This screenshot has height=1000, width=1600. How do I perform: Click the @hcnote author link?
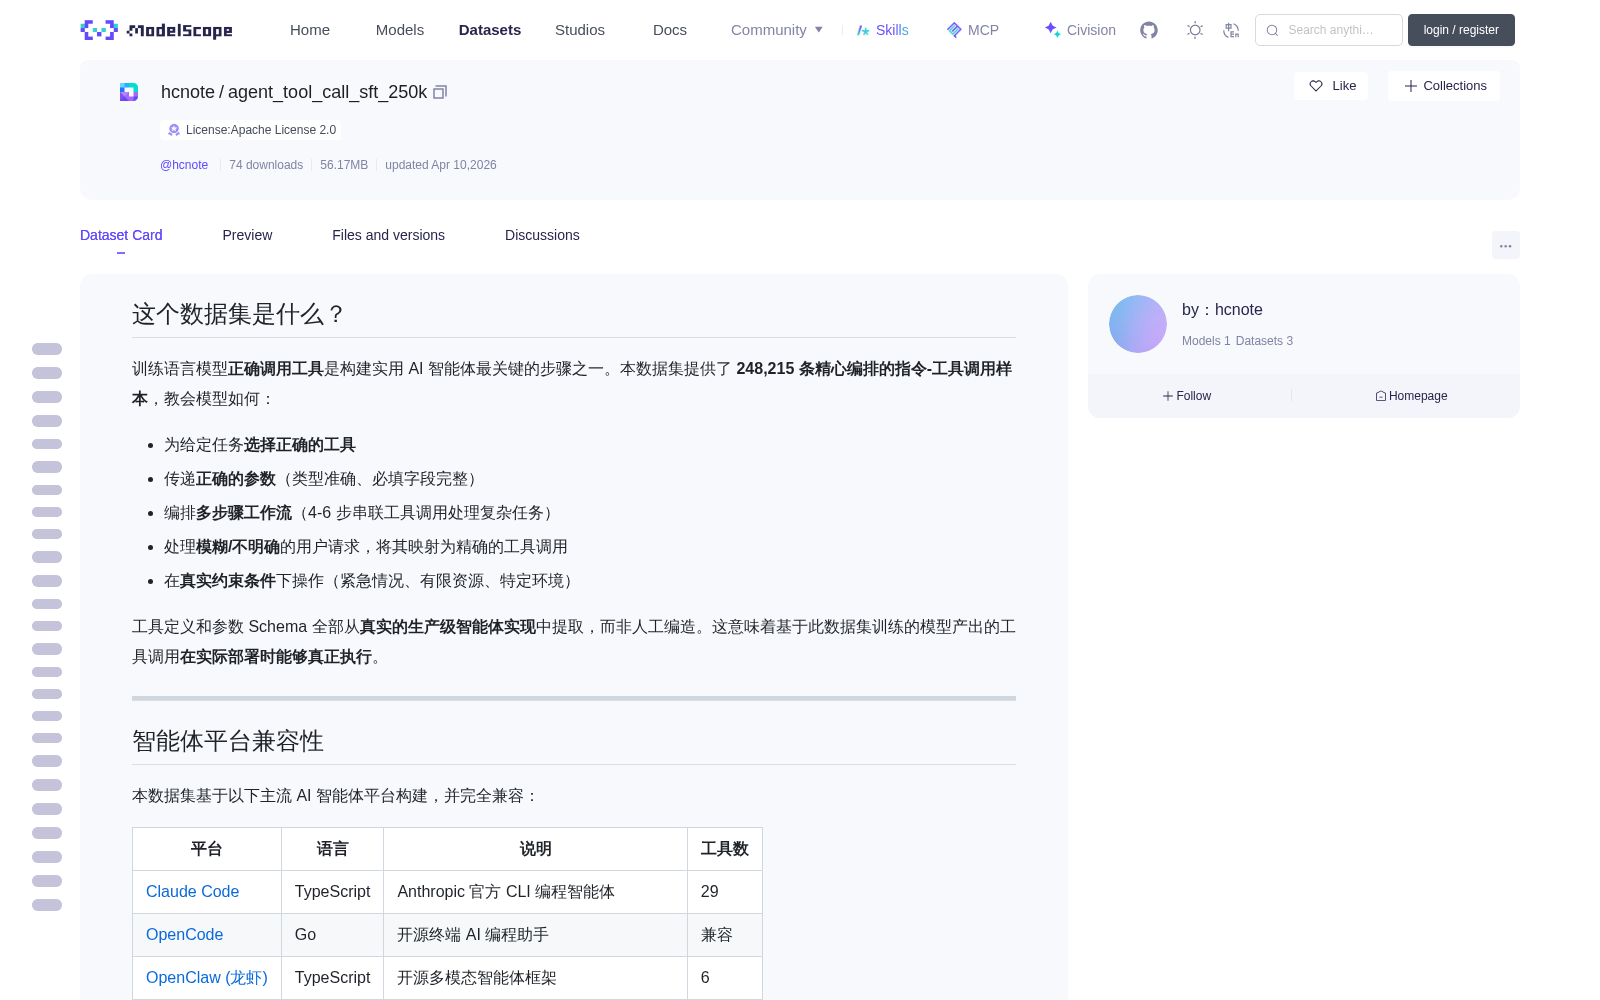[x=184, y=165]
